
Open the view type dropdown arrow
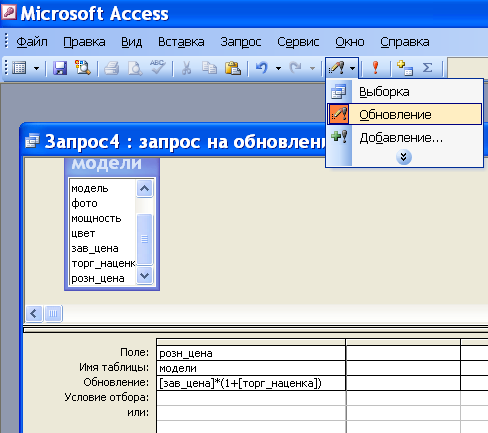[x=36, y=68]
